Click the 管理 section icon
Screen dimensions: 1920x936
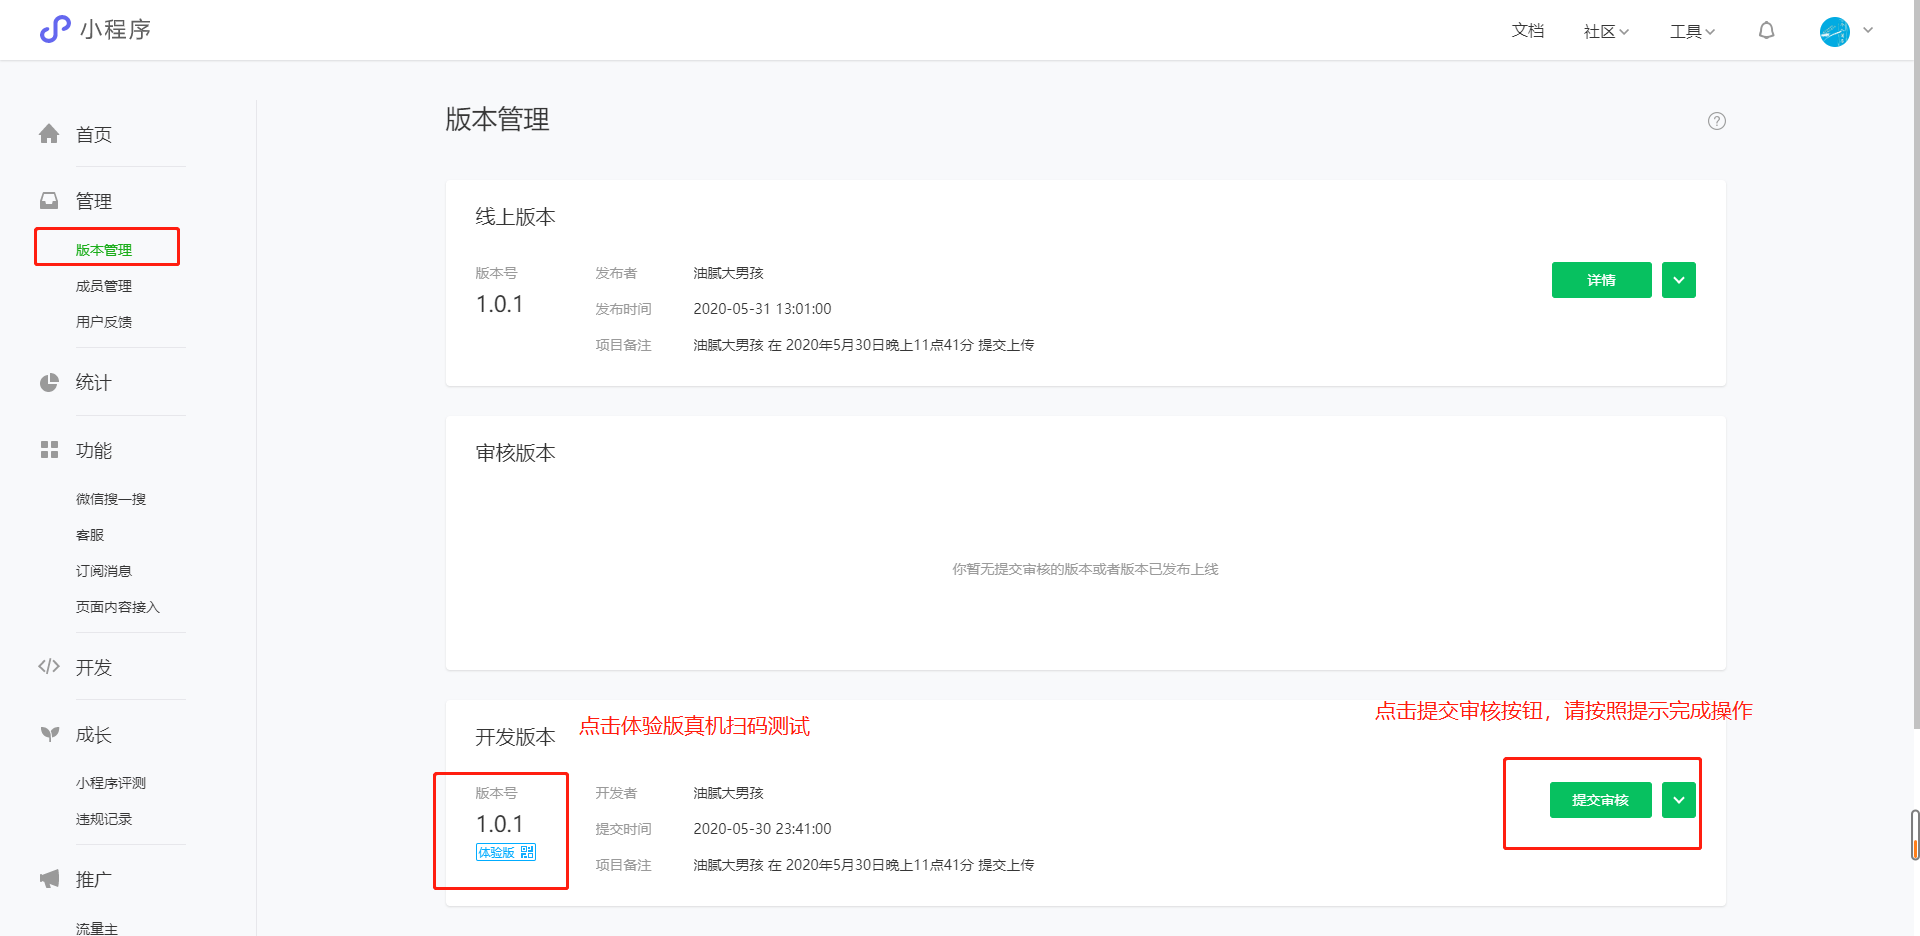coord(49,200)
